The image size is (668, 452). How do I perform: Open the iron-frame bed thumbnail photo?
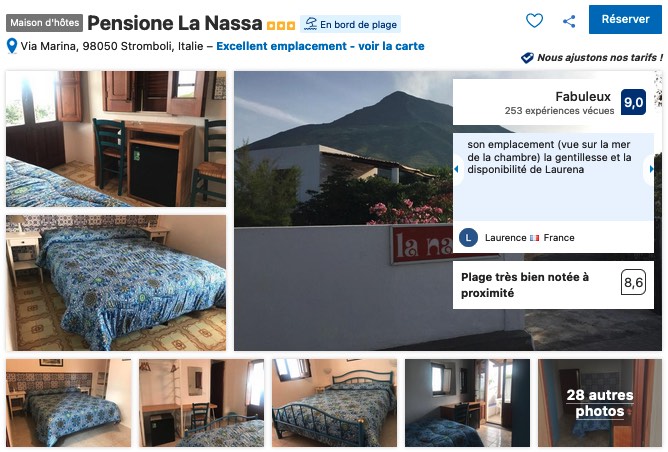[x=334, y=403]
